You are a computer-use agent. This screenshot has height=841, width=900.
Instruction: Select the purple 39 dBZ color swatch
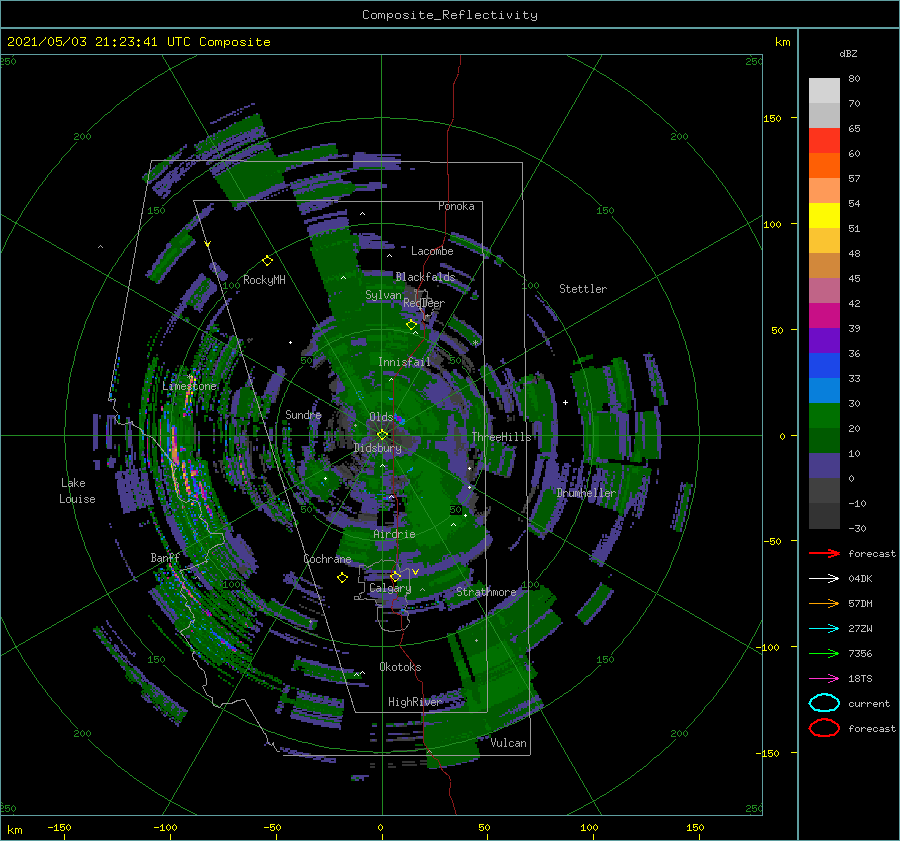(824, 340)
